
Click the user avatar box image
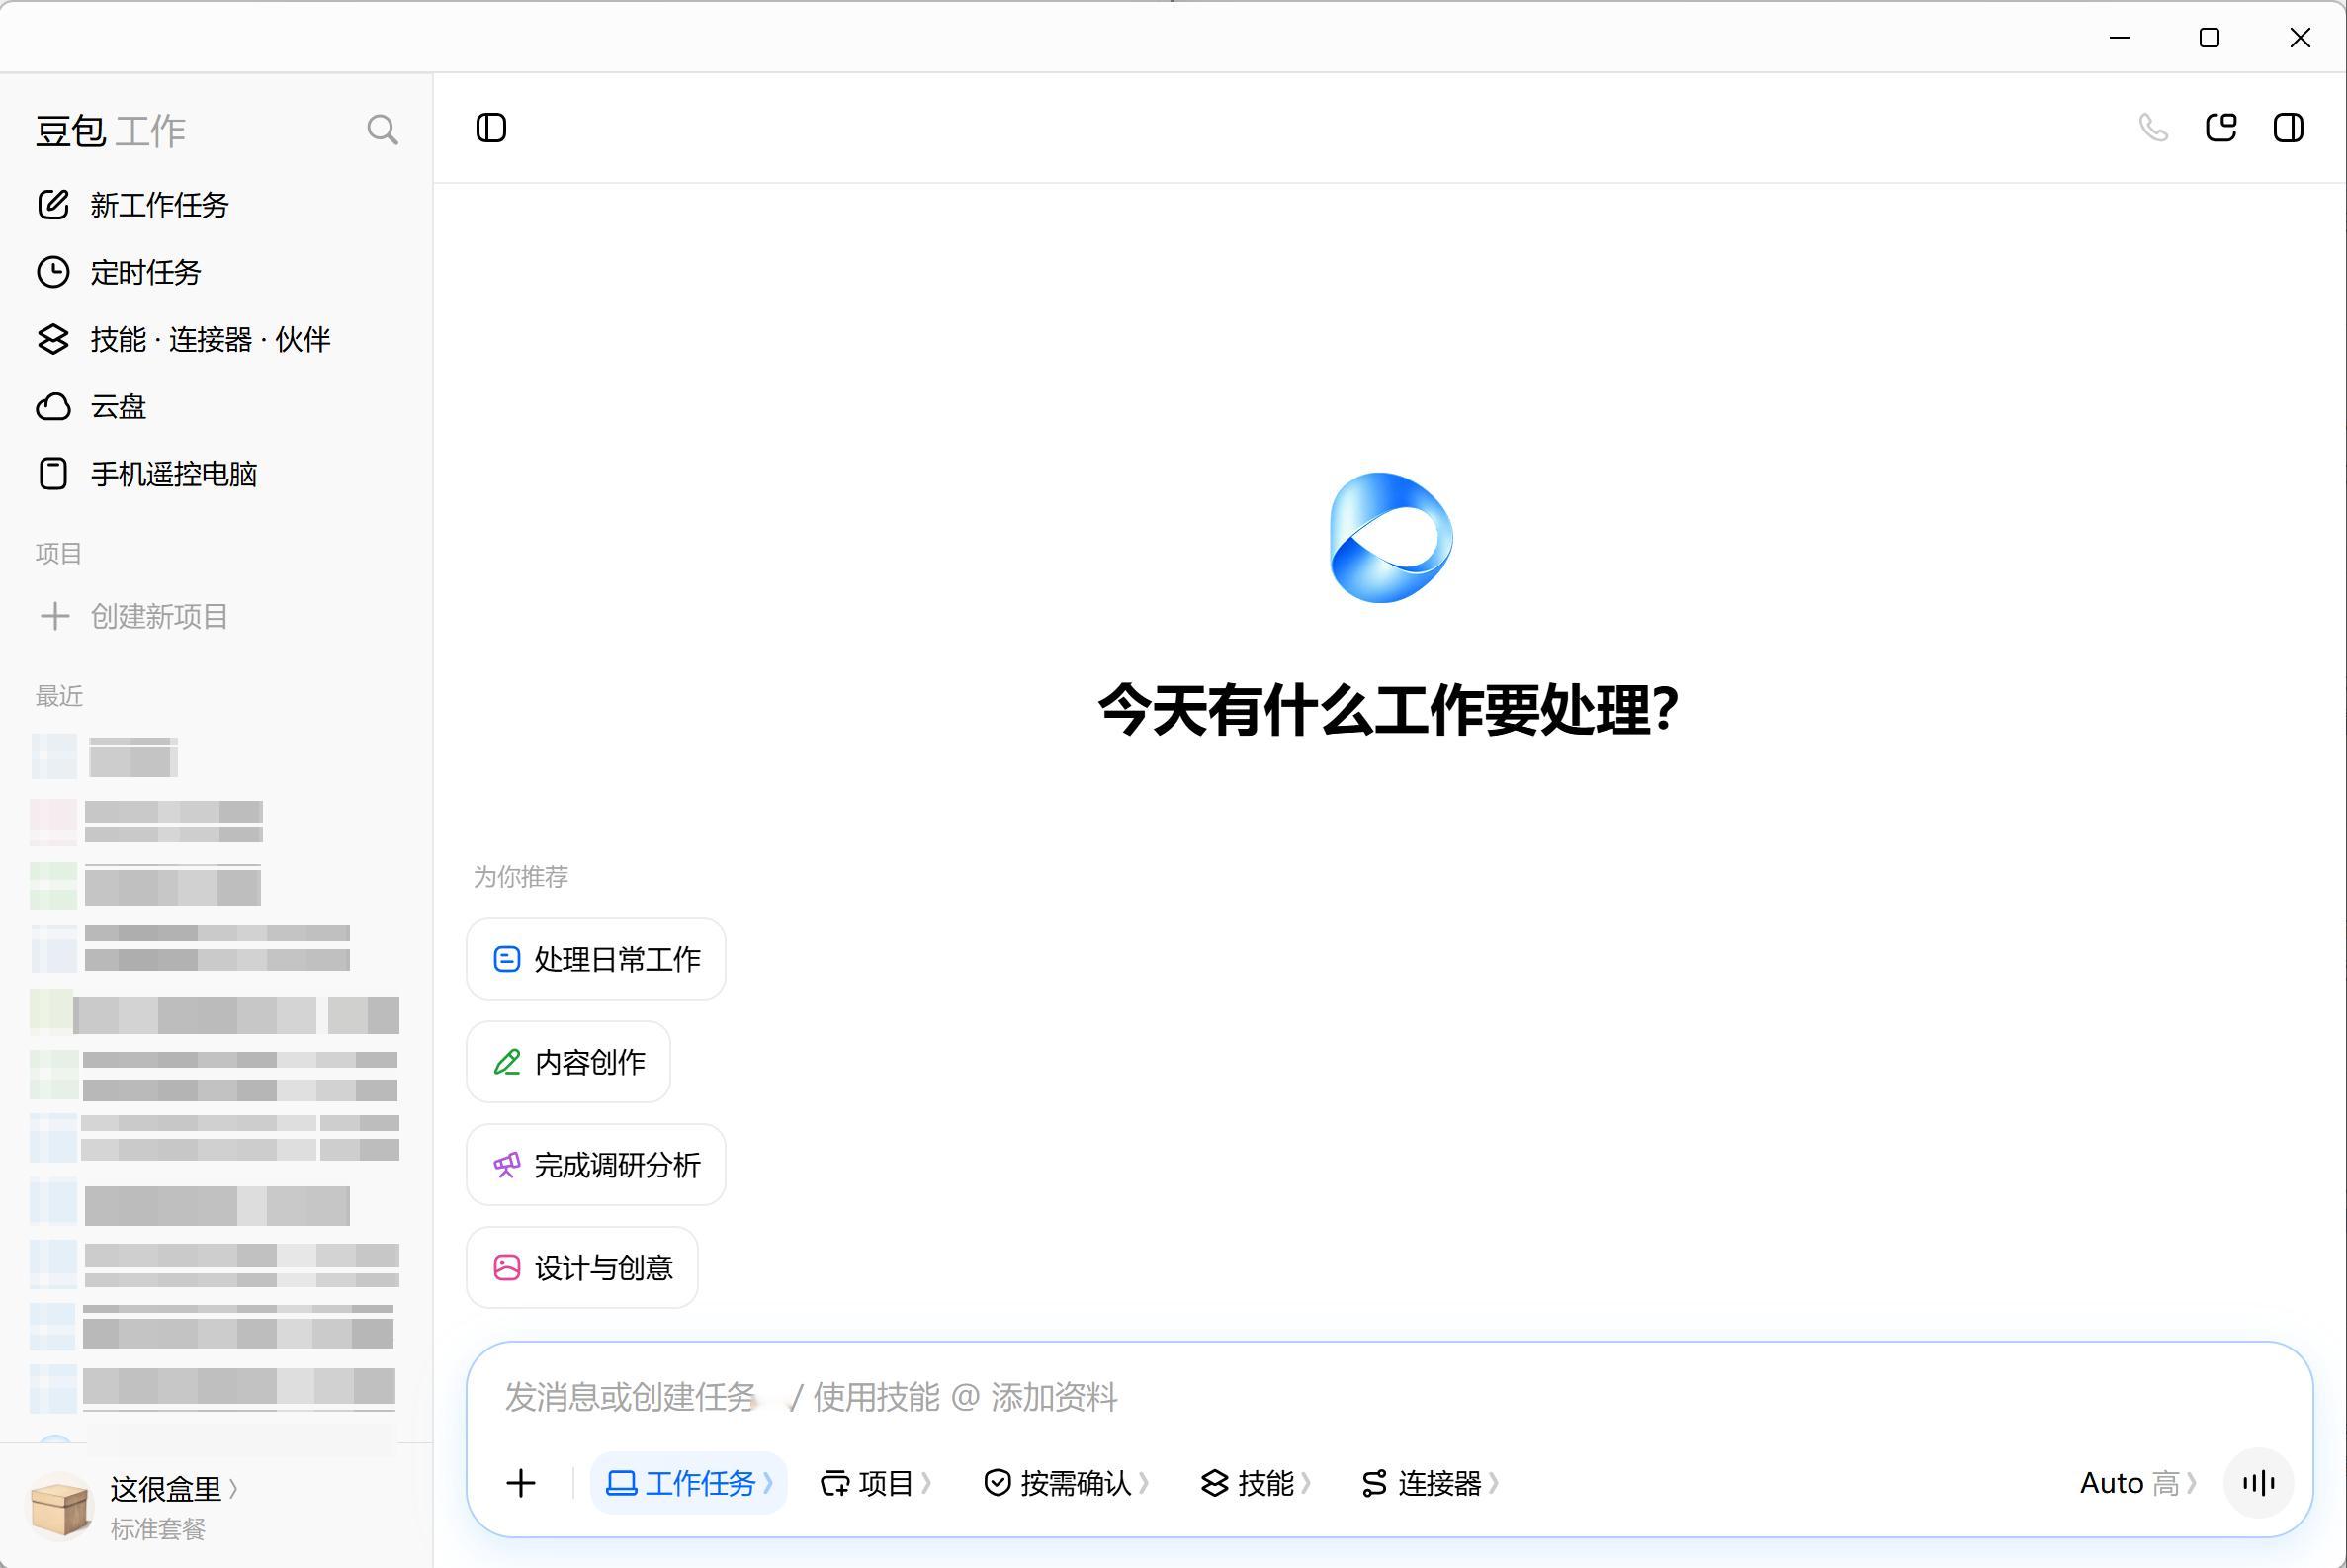pos(60,1507)
